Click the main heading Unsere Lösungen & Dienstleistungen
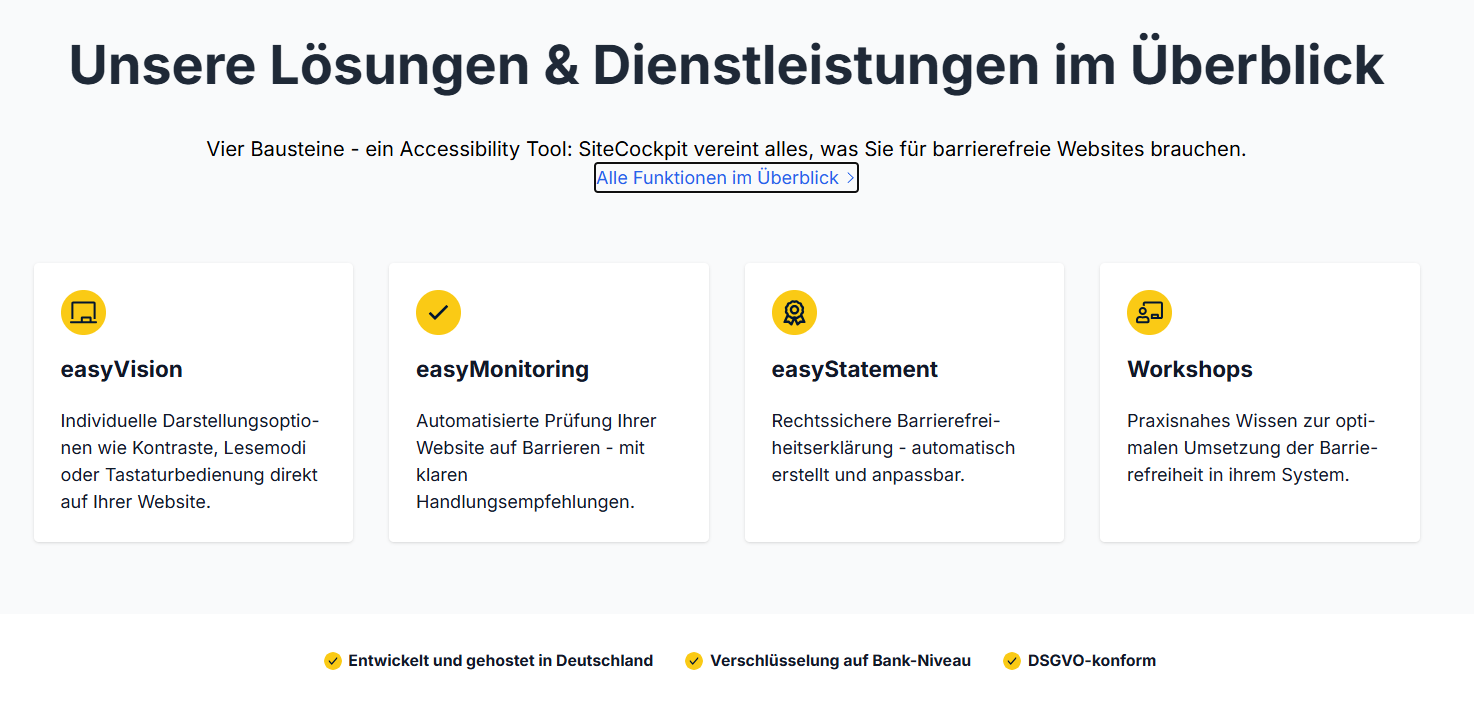Image resolution: width=1474 pixels, height=726 pixels. pyautogui.click(x=726, y=65)
